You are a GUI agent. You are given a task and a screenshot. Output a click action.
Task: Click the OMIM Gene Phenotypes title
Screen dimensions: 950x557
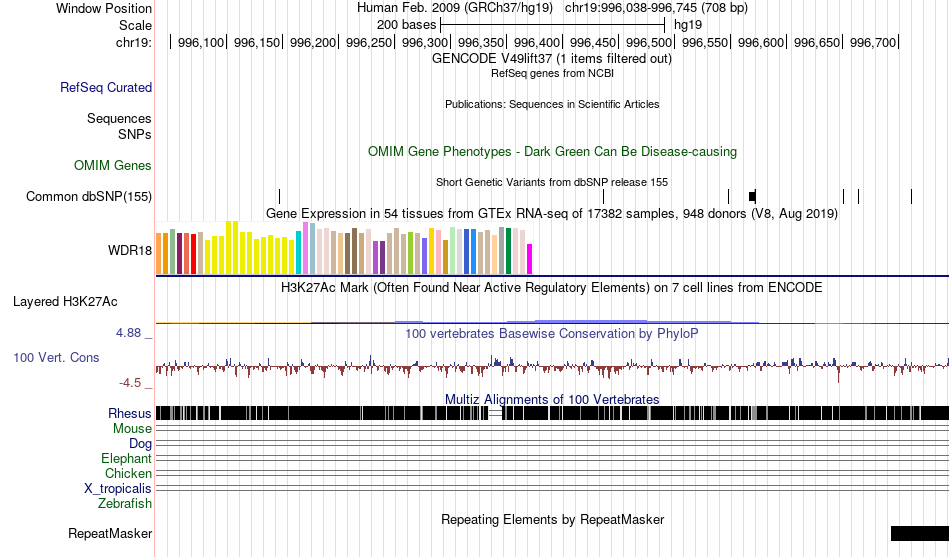(552, 152)
